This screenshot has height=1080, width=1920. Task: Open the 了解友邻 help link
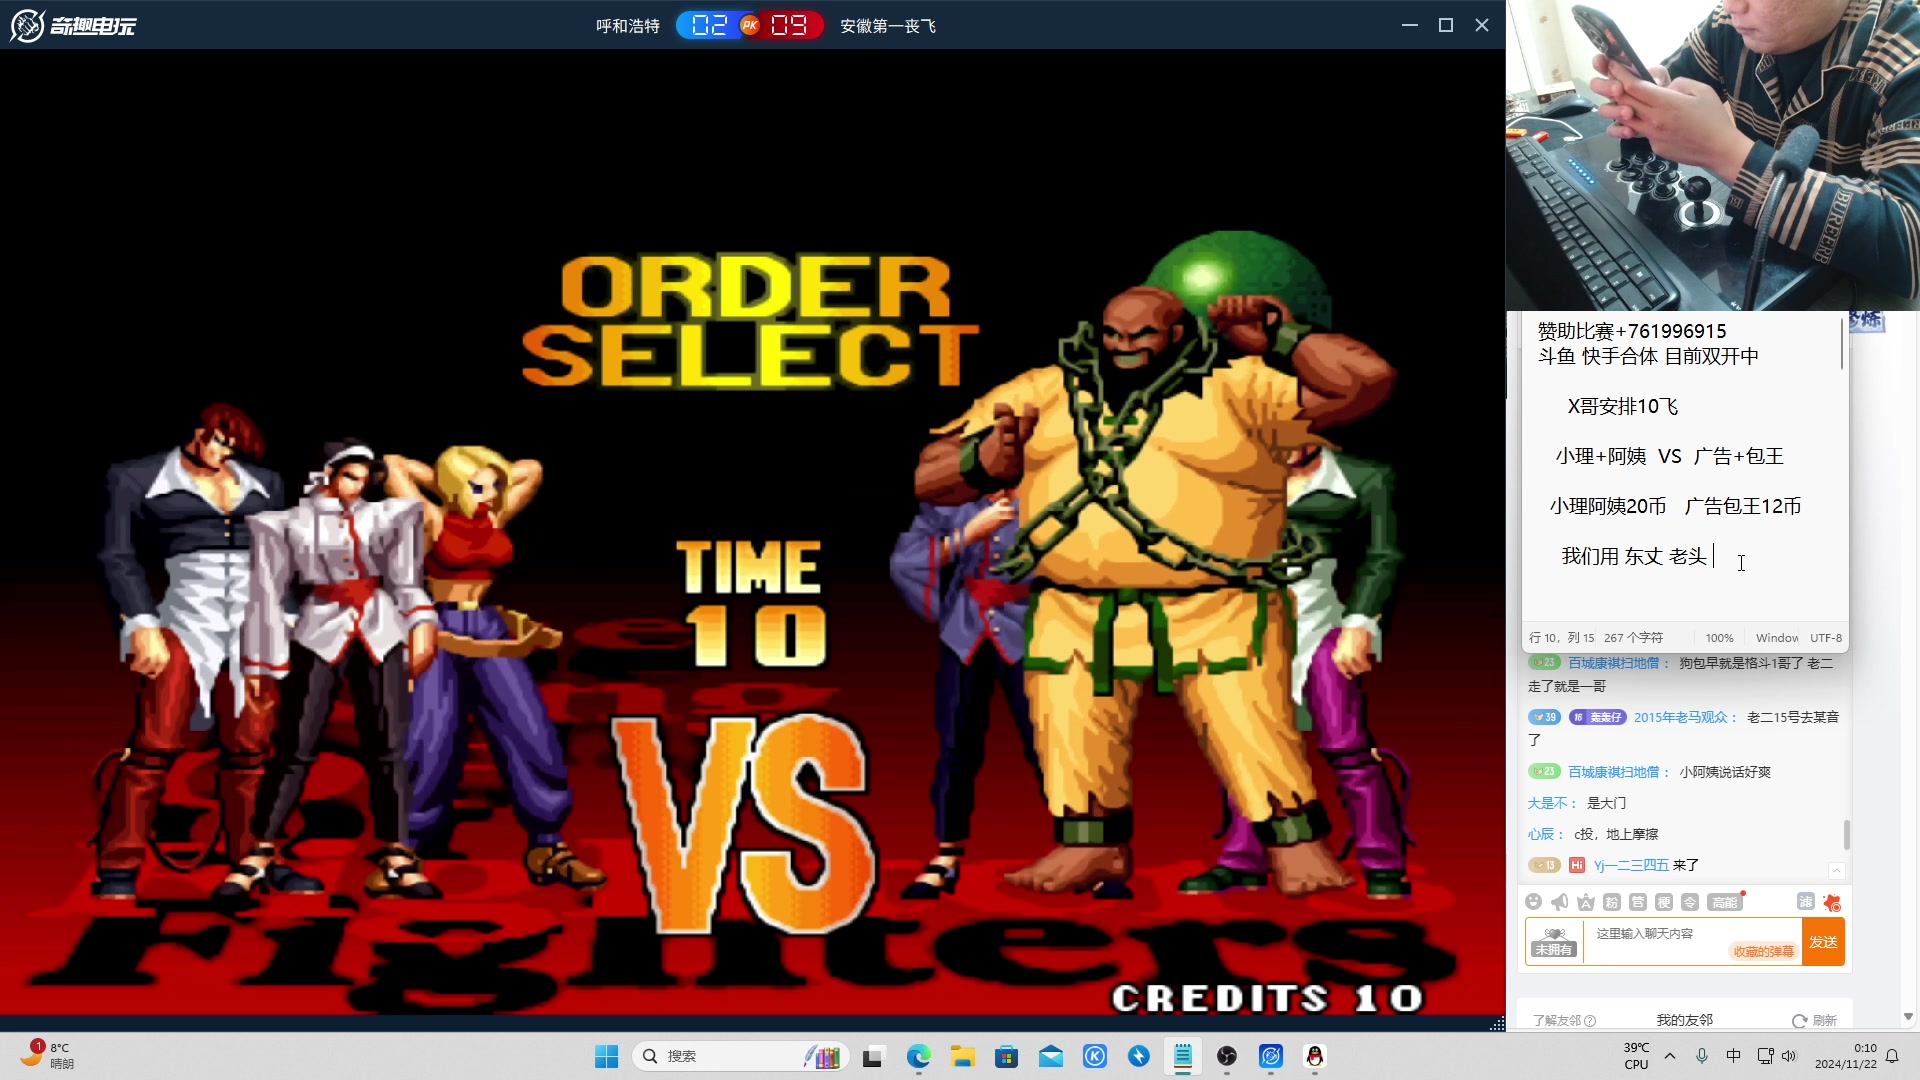coord(1564,1020)
